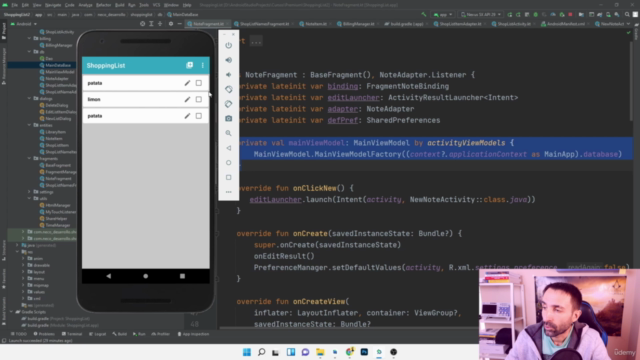Activate the emulator zoom magnifier
Image resolution: width=640 pixels, height=360 pixels.
coord(229,133)
